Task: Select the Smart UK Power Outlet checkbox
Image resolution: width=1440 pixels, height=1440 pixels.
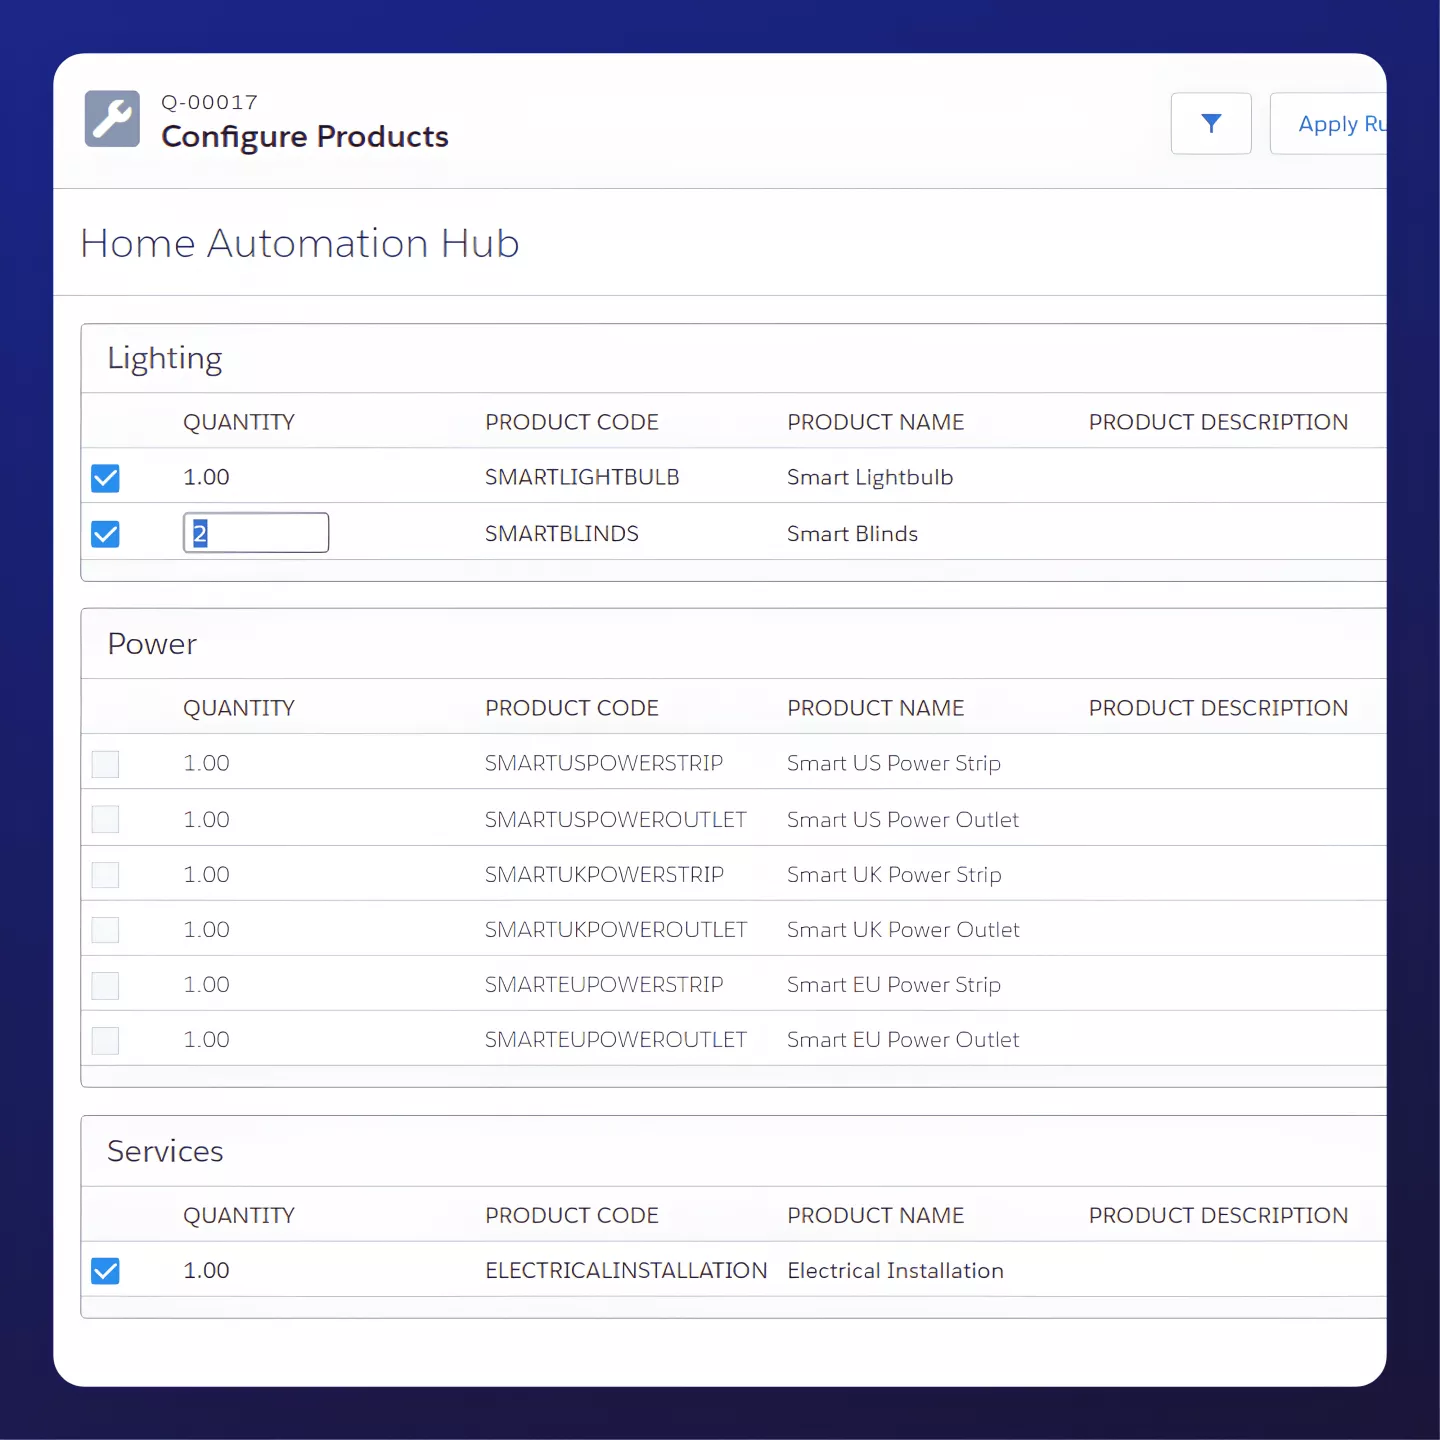Action: 105,929
